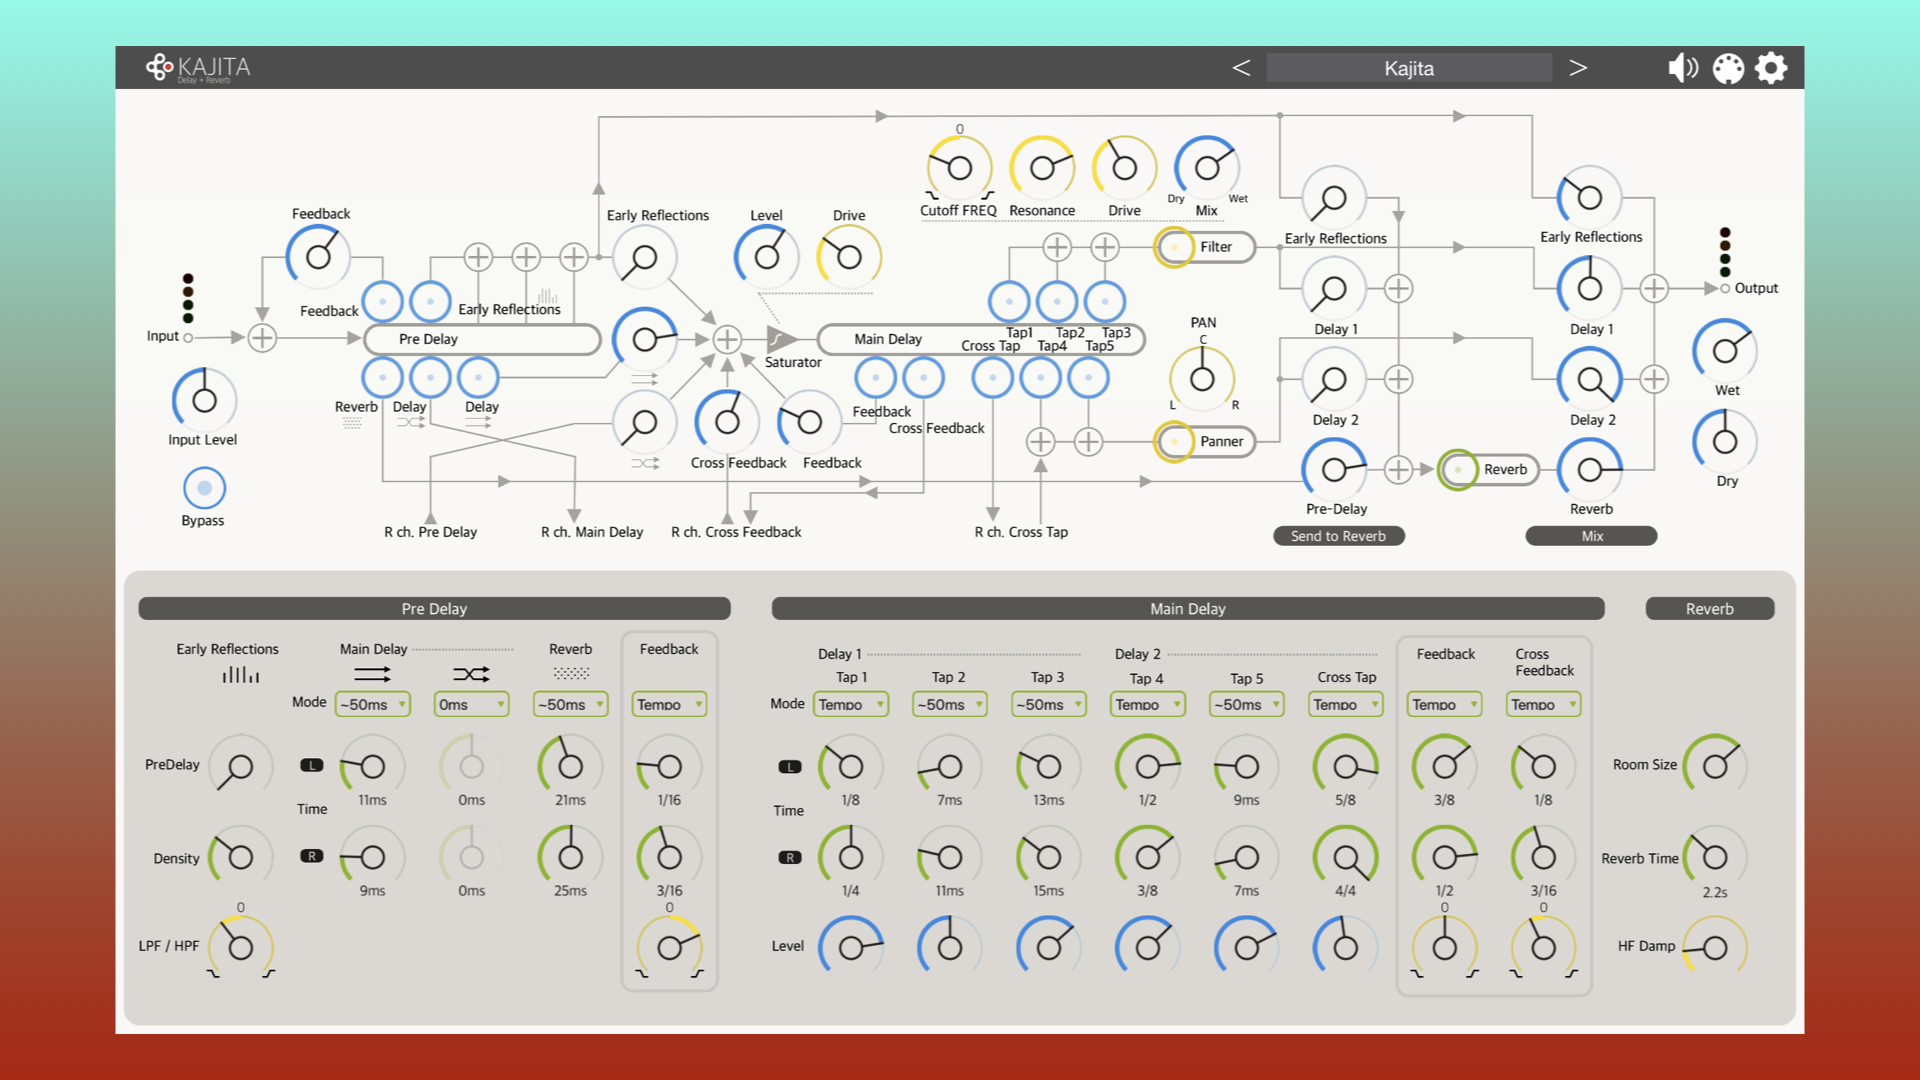Open Pre Delay Main Delay mode dropdown ~50ms
1920x1080 pixels.
point(372,704)
